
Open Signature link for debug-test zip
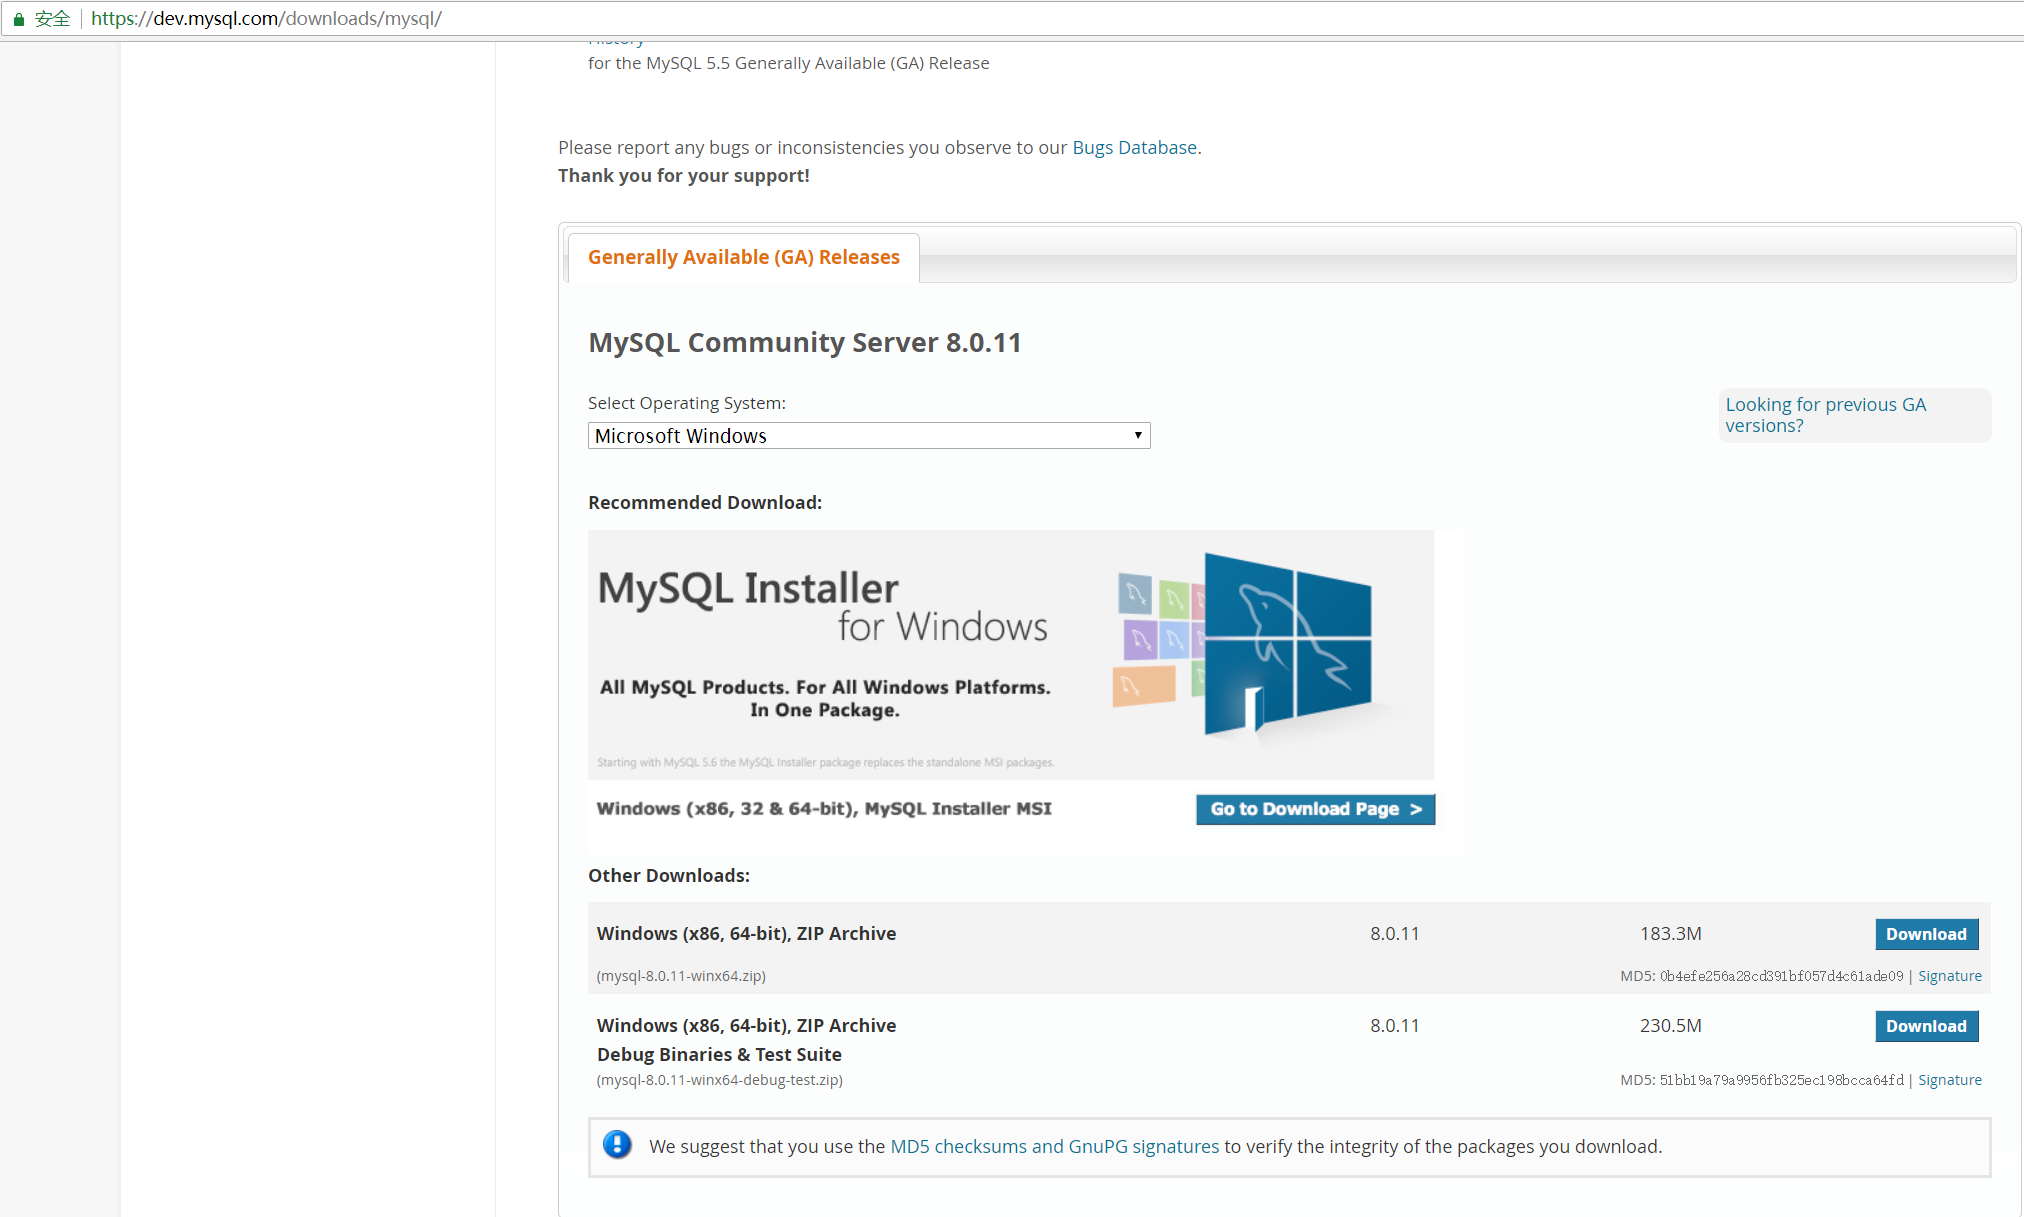click(x=1949, y=1080)
